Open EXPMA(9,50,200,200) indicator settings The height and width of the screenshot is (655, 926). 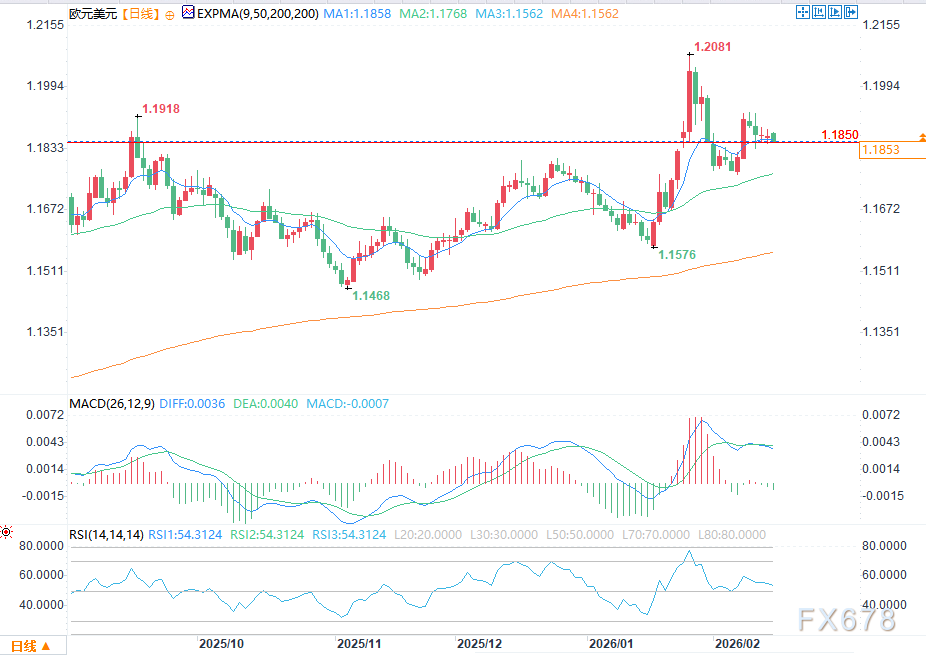pos(256,15)
